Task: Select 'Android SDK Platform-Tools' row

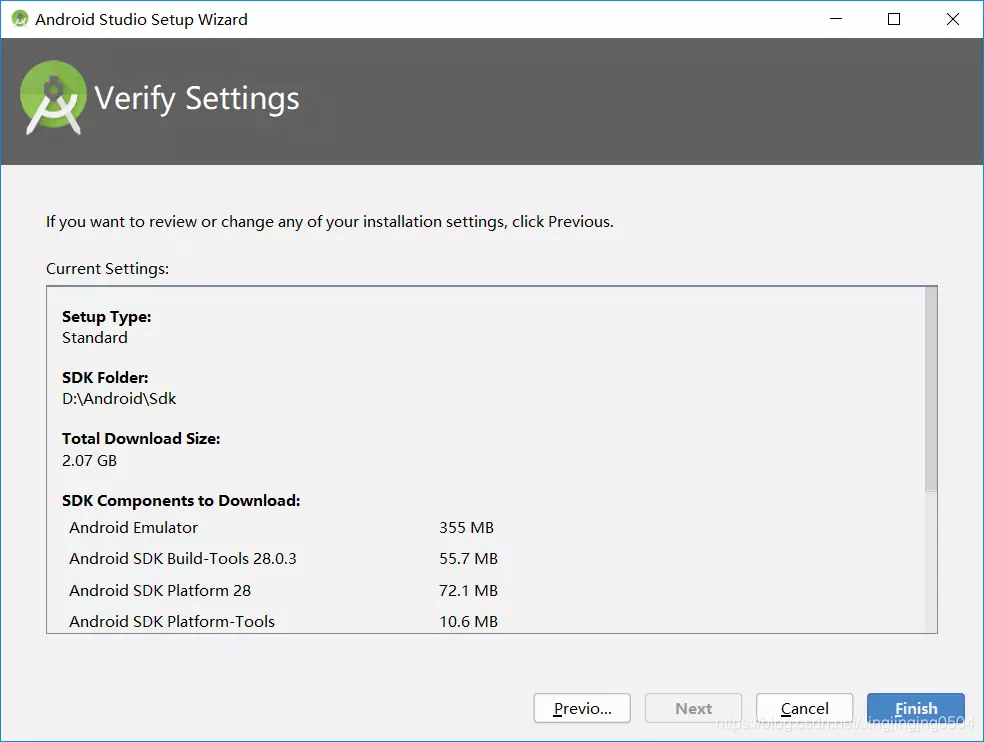Action: tap(283, 621)
